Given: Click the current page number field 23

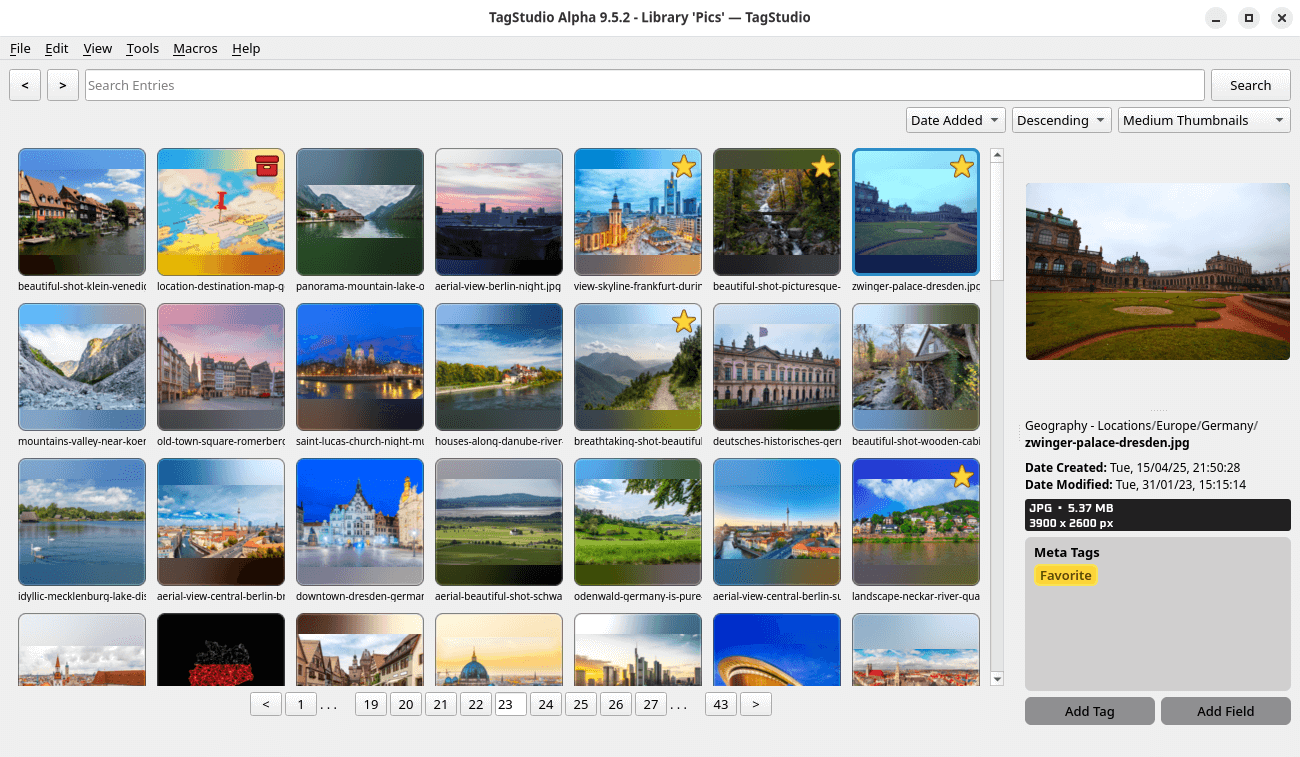Looking at the screenshot, I should 510,704.
